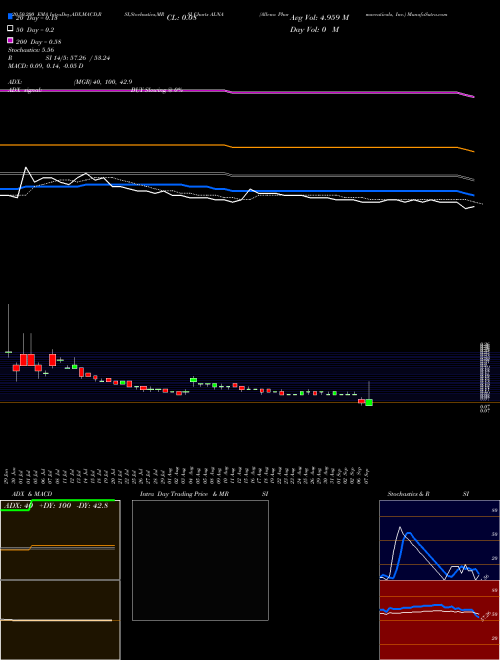Select the '200 Day = 0.58' label
Image resolution: width=500 pixels, height=660 pixels.
[x=38, y=42]
